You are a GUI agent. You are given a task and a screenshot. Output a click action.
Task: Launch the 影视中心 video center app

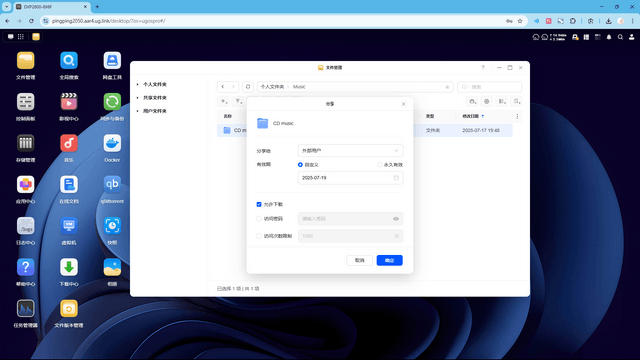pyautogui.click(x=69, y=102)
